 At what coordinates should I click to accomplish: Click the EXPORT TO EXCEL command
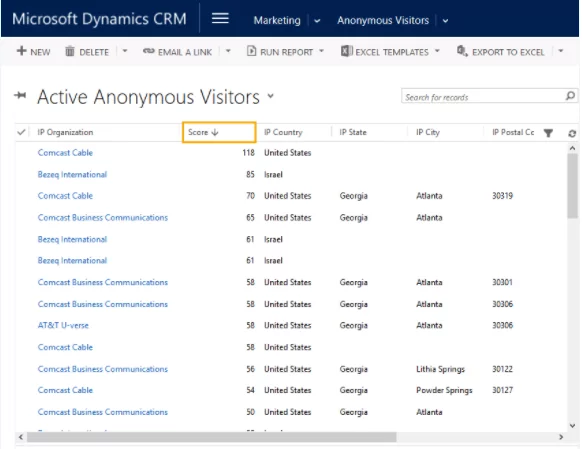click(x=501, y=52)
